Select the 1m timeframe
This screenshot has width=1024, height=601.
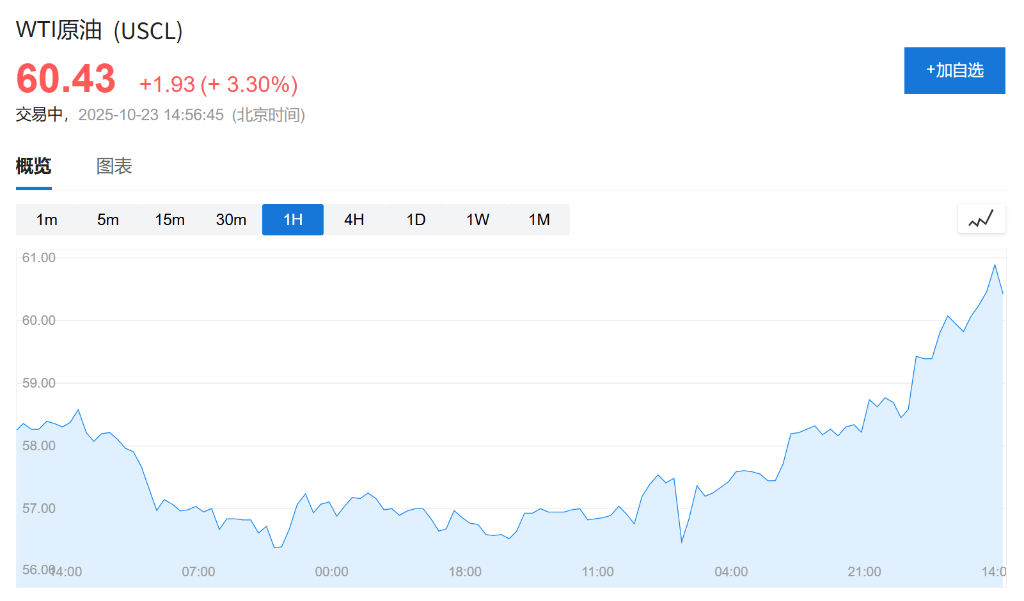point(47,220)
